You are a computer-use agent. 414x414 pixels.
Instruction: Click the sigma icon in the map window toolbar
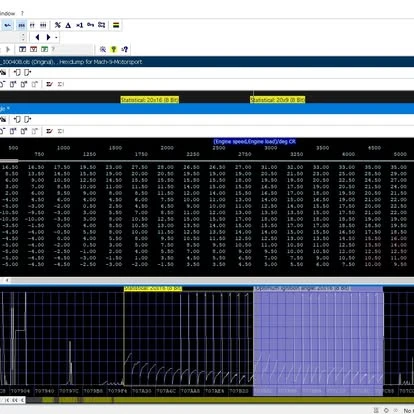[61, 131]
